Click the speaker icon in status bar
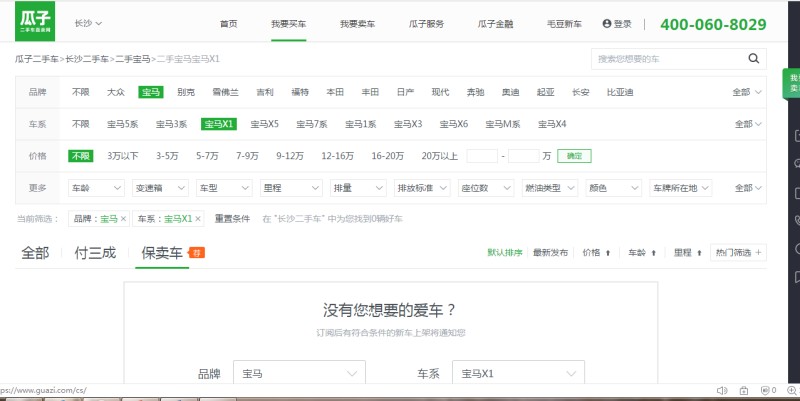The width and height of the screenshot is (800, 401). (x=722, y=391)
